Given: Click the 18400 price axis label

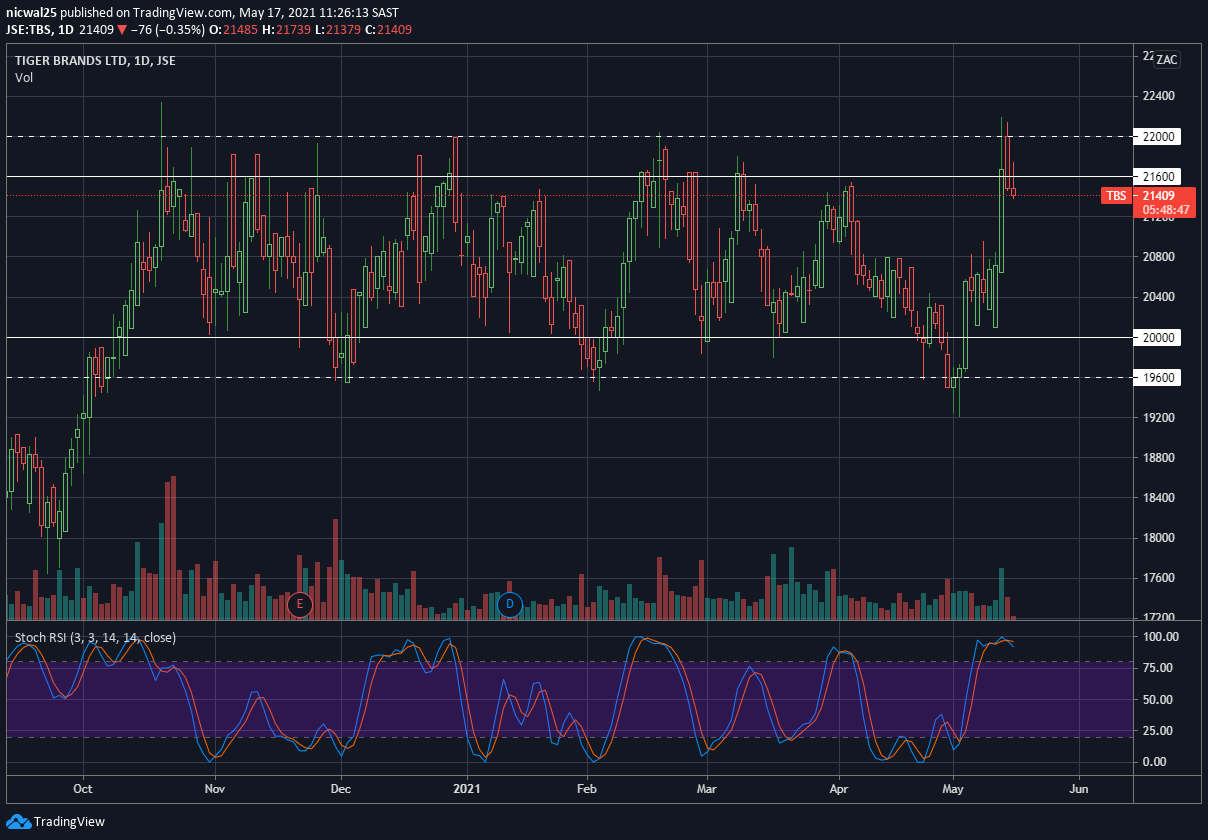Looking at the screenshot, I should pos(1157,498).
